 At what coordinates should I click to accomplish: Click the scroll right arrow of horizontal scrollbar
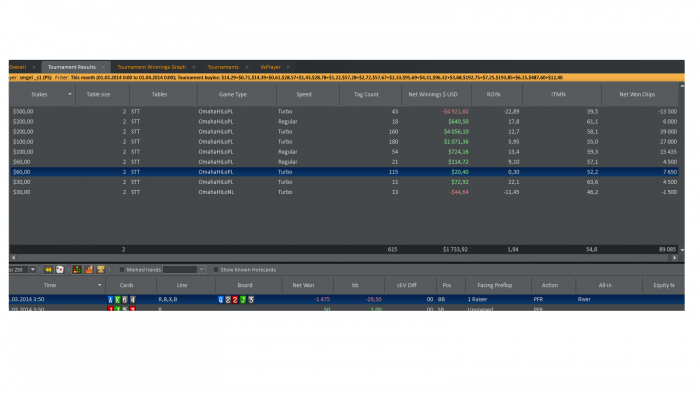pos(675,257)
